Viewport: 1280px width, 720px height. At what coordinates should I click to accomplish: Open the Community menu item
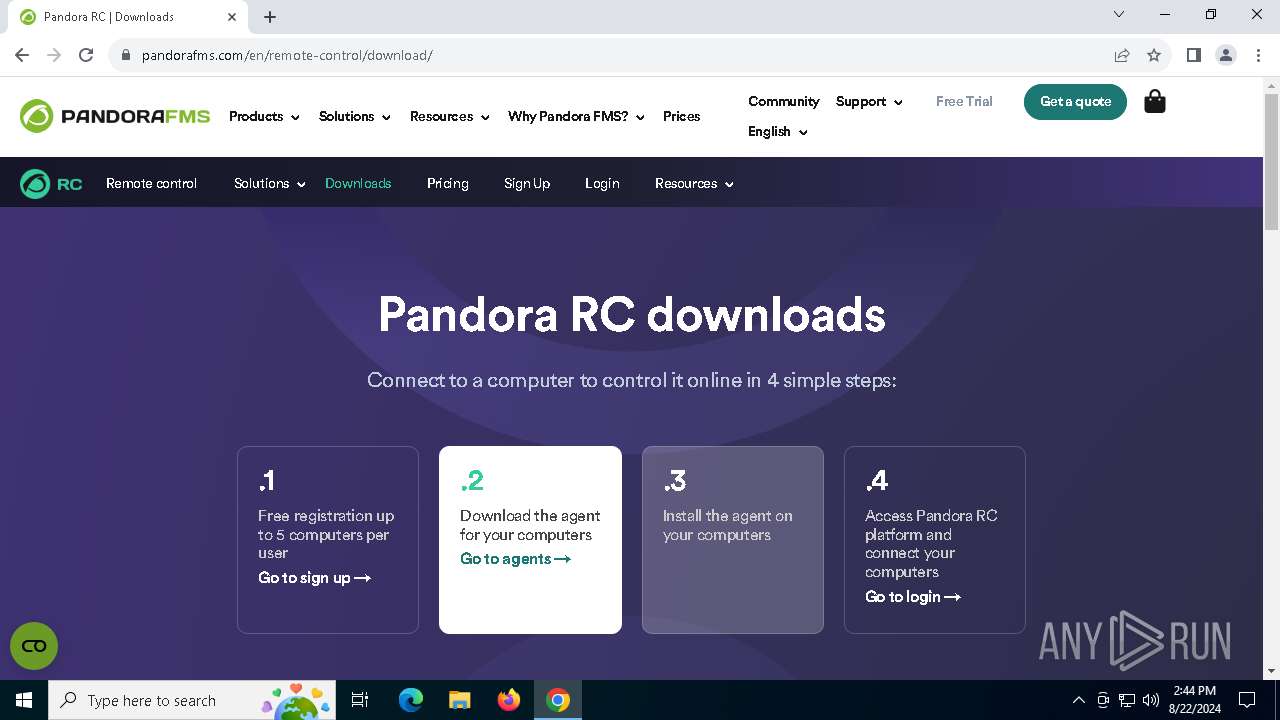[x=783, y=101]
